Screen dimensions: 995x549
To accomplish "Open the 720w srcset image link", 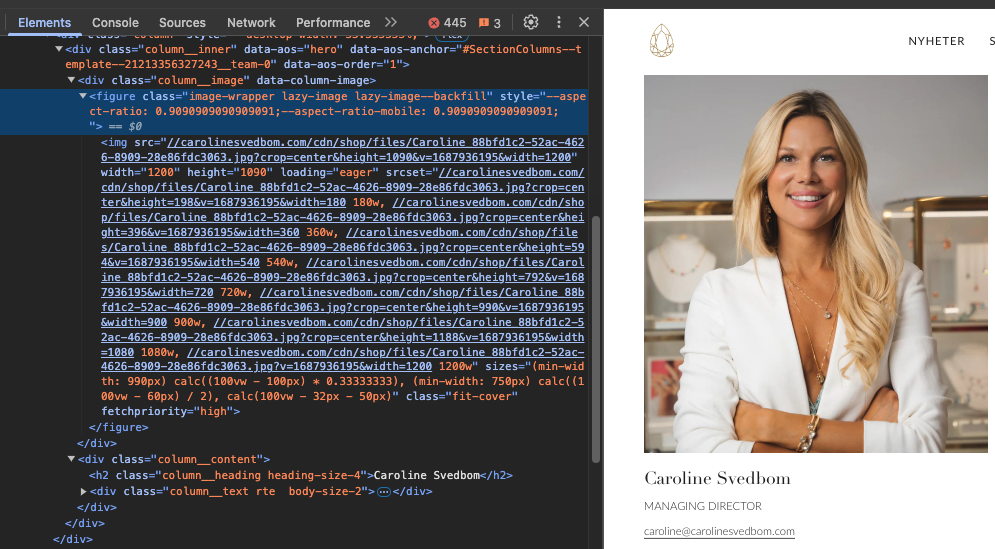I will click(343, 277).
